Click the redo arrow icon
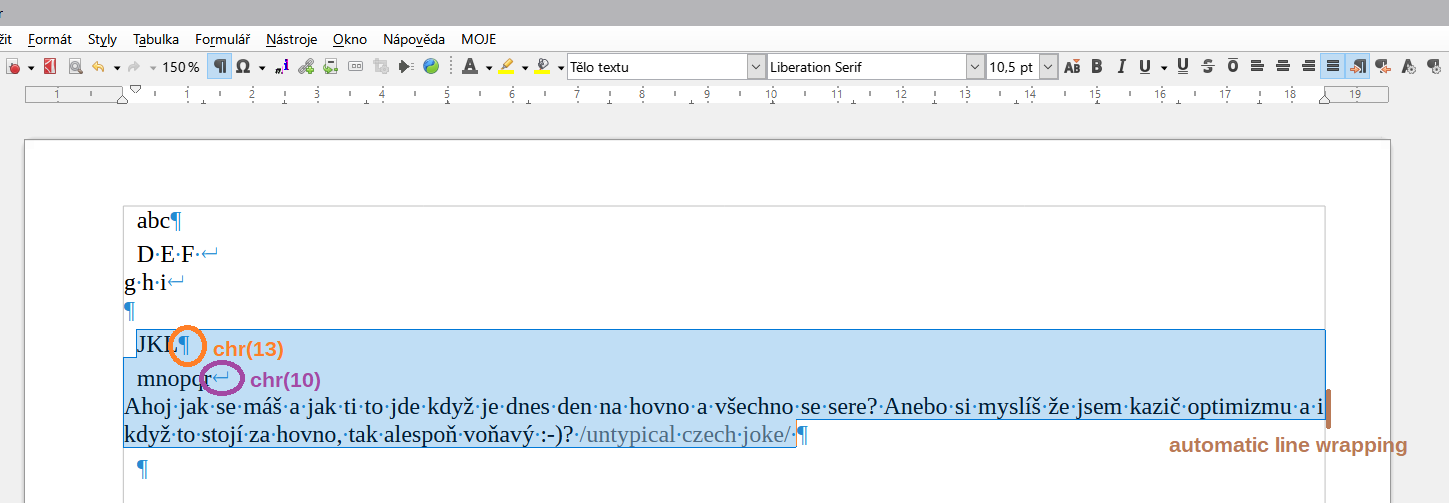The height and width of the screenshot is (503, 1449). [134, 67]
